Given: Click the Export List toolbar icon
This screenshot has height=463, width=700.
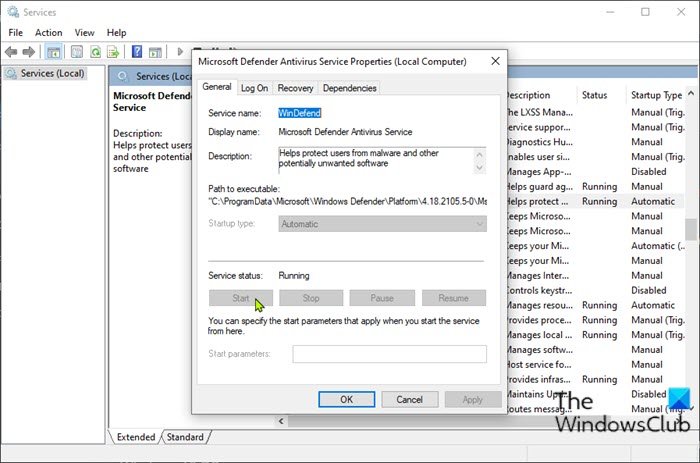Looking at the screenshot, I should [113, 52].
